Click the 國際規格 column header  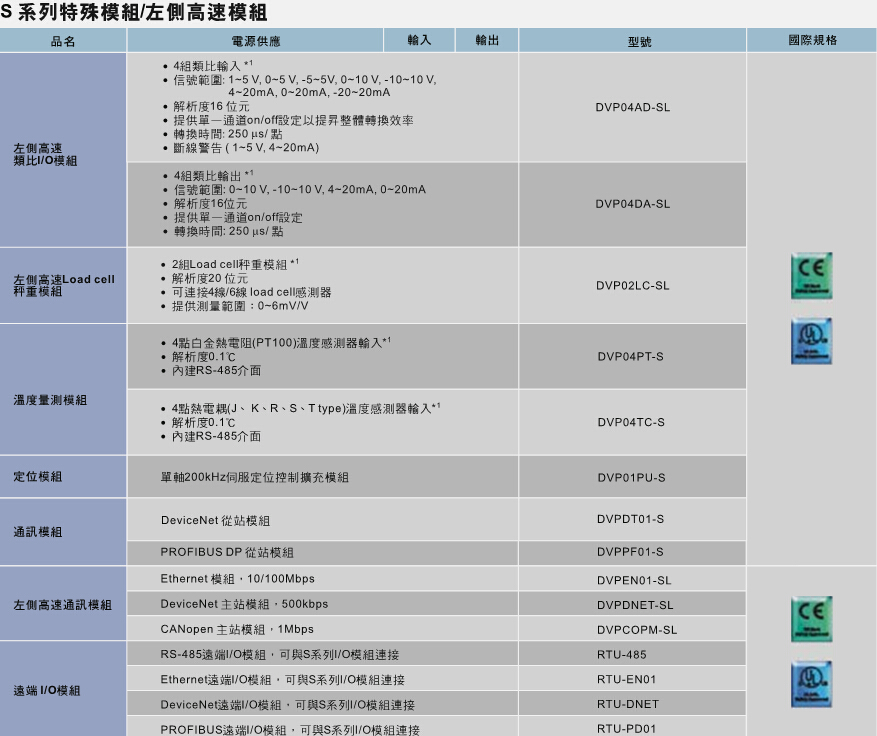click(x=812, y=41)
